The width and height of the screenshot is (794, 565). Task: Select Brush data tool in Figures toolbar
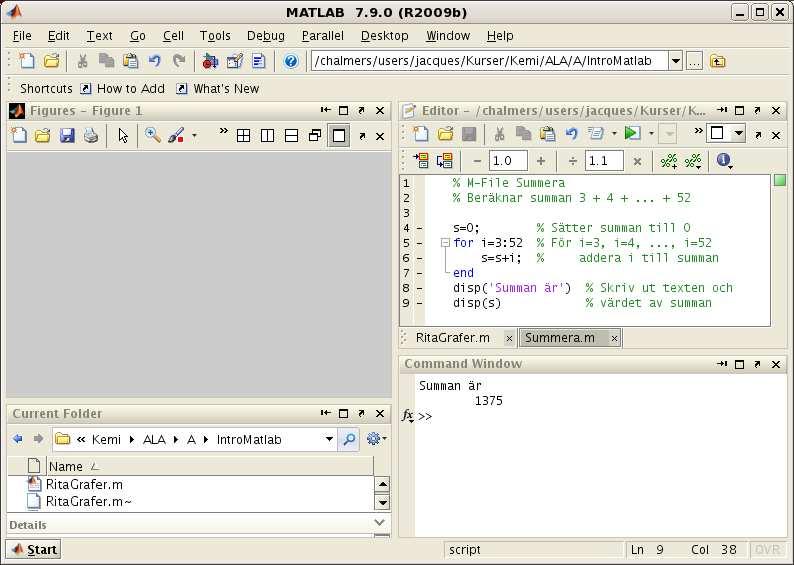click(x=176, y=136)
